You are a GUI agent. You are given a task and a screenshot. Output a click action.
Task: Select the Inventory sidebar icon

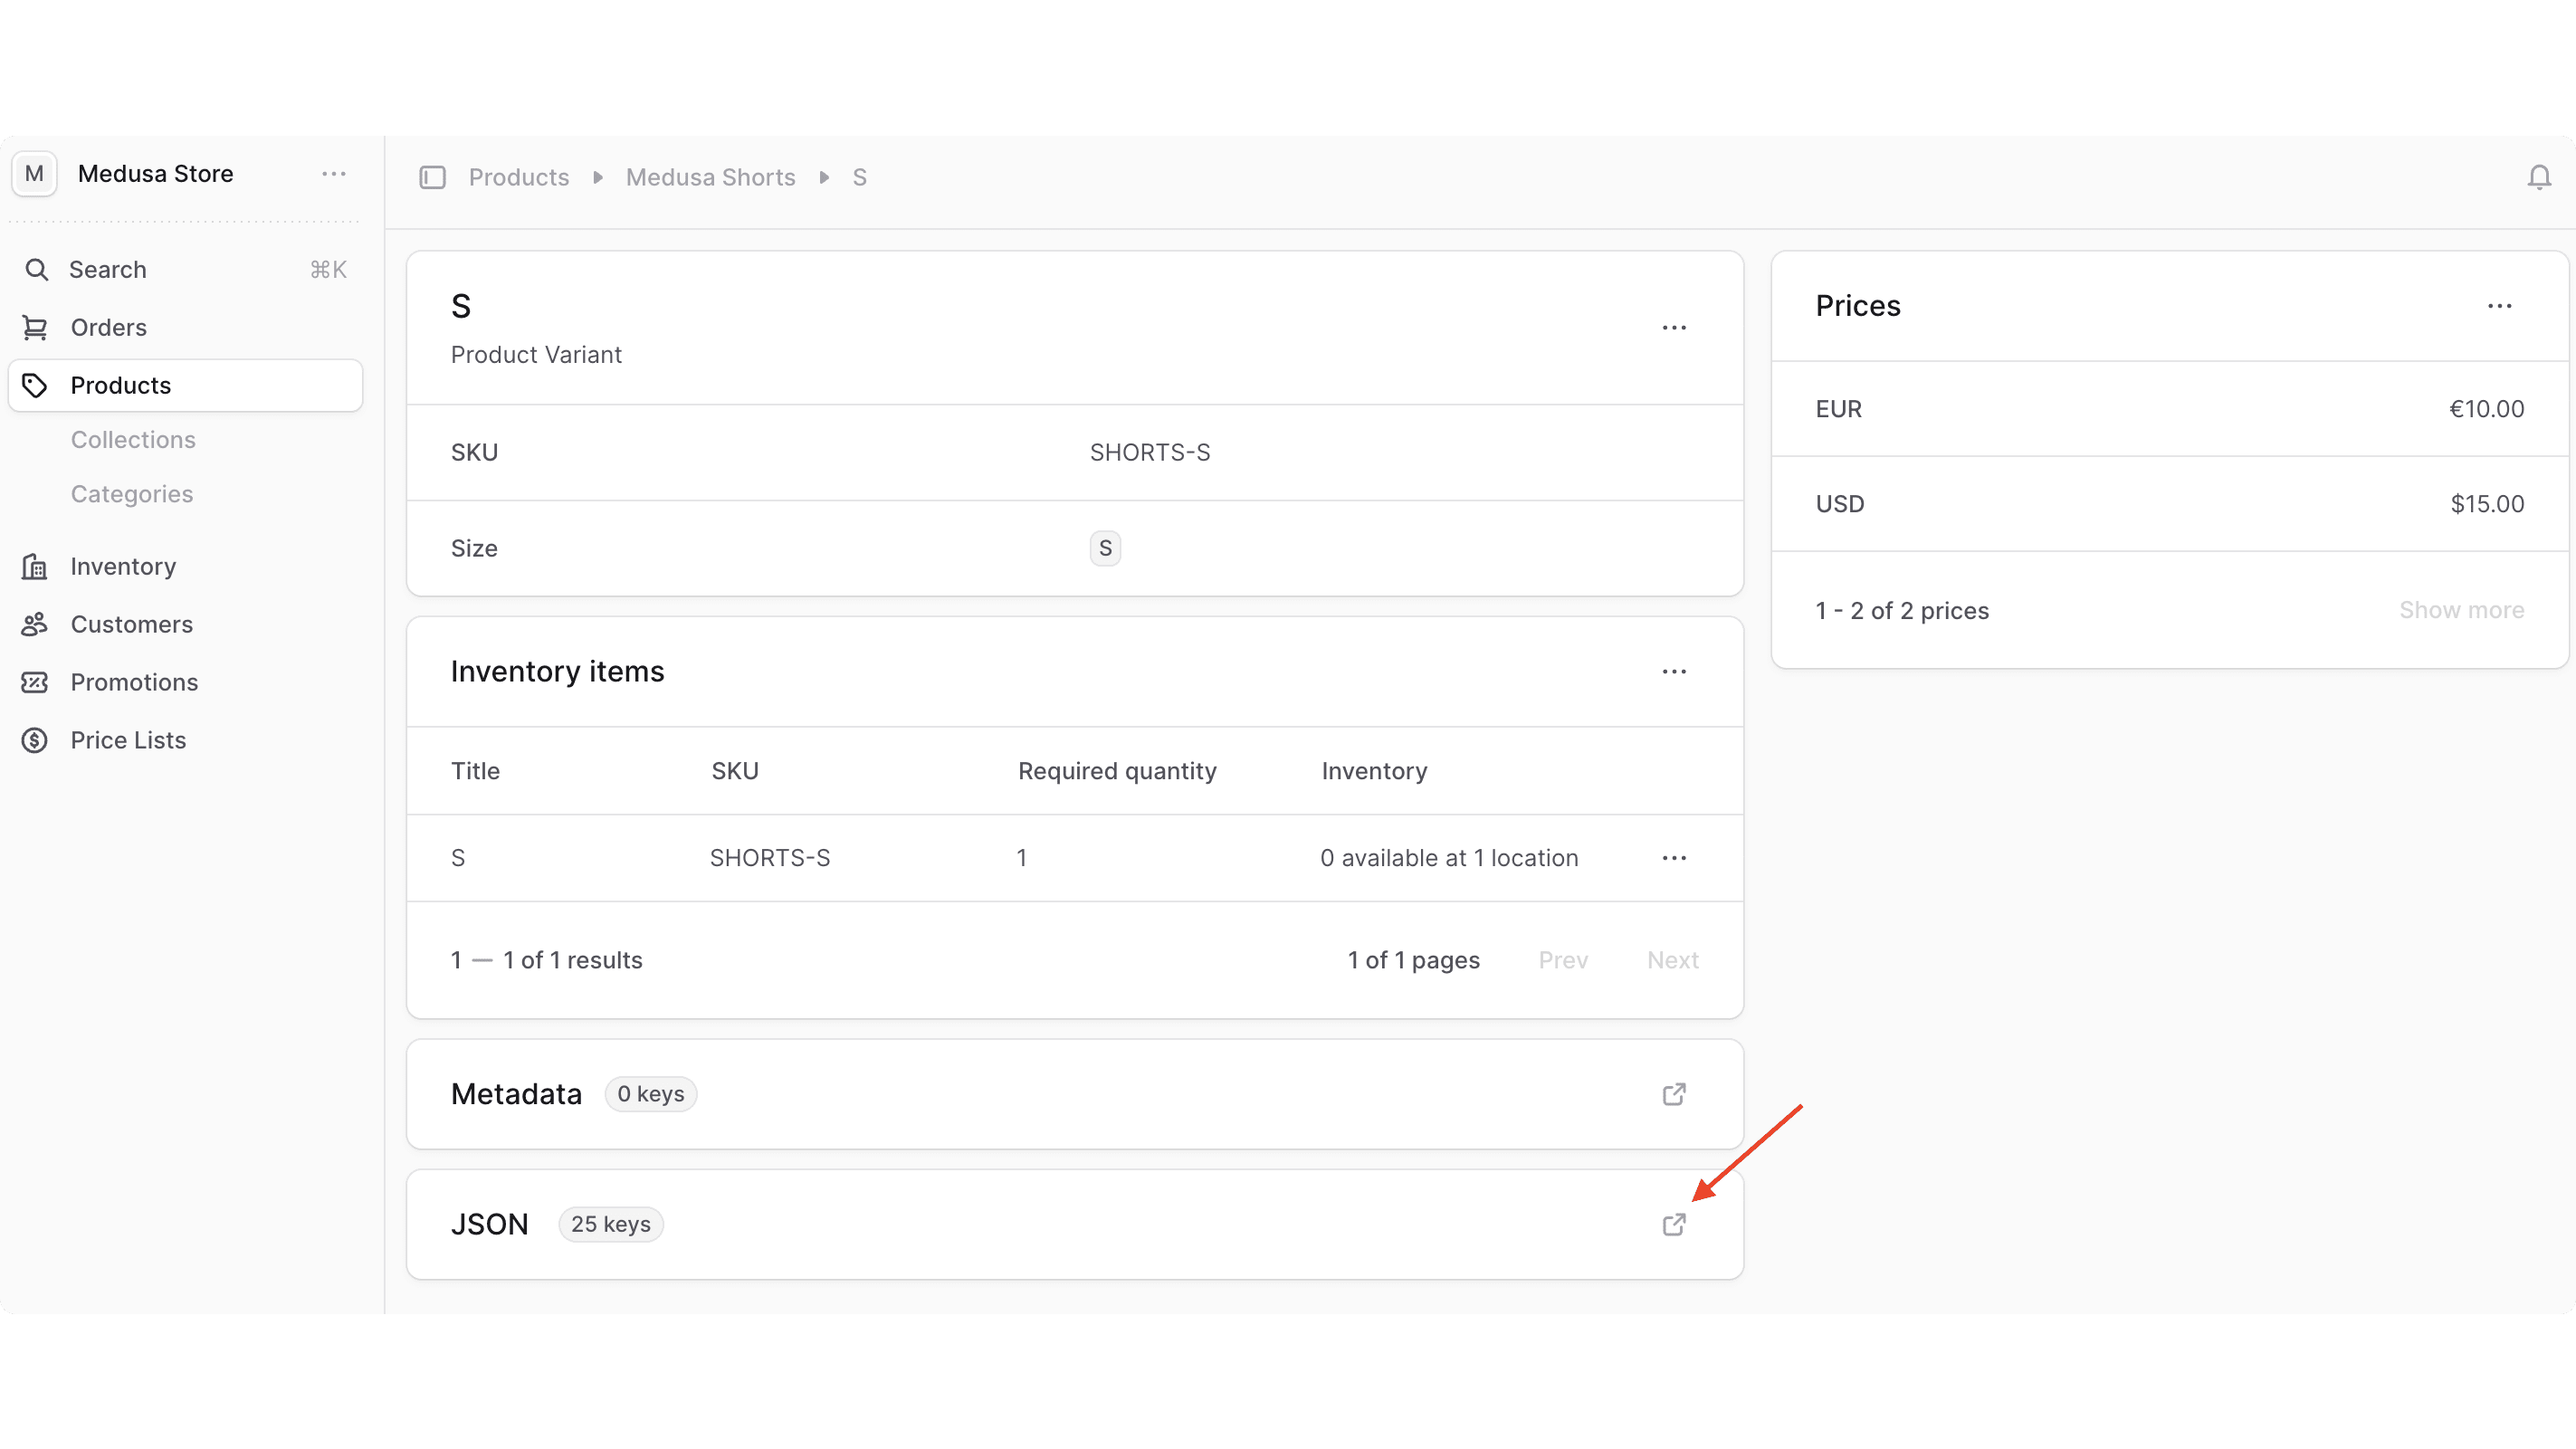(x=35, y=566)
